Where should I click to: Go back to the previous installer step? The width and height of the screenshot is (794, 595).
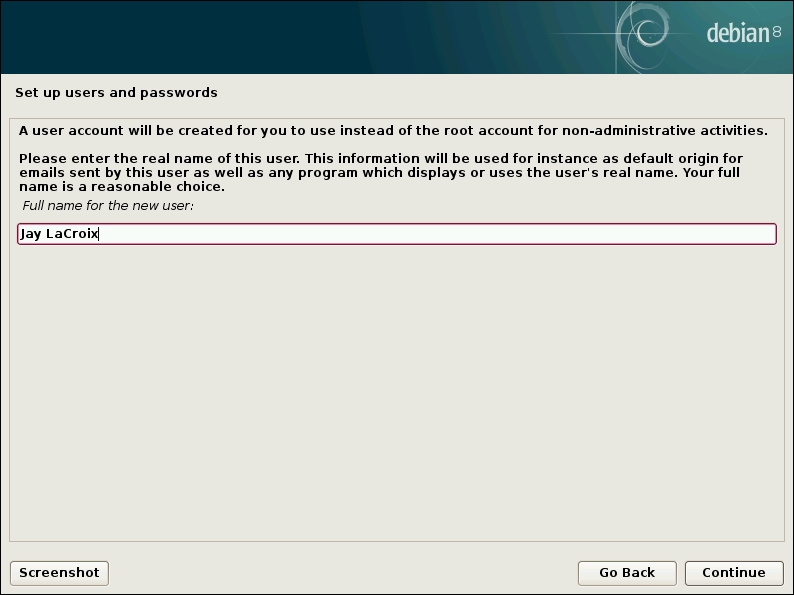(627, 573)
